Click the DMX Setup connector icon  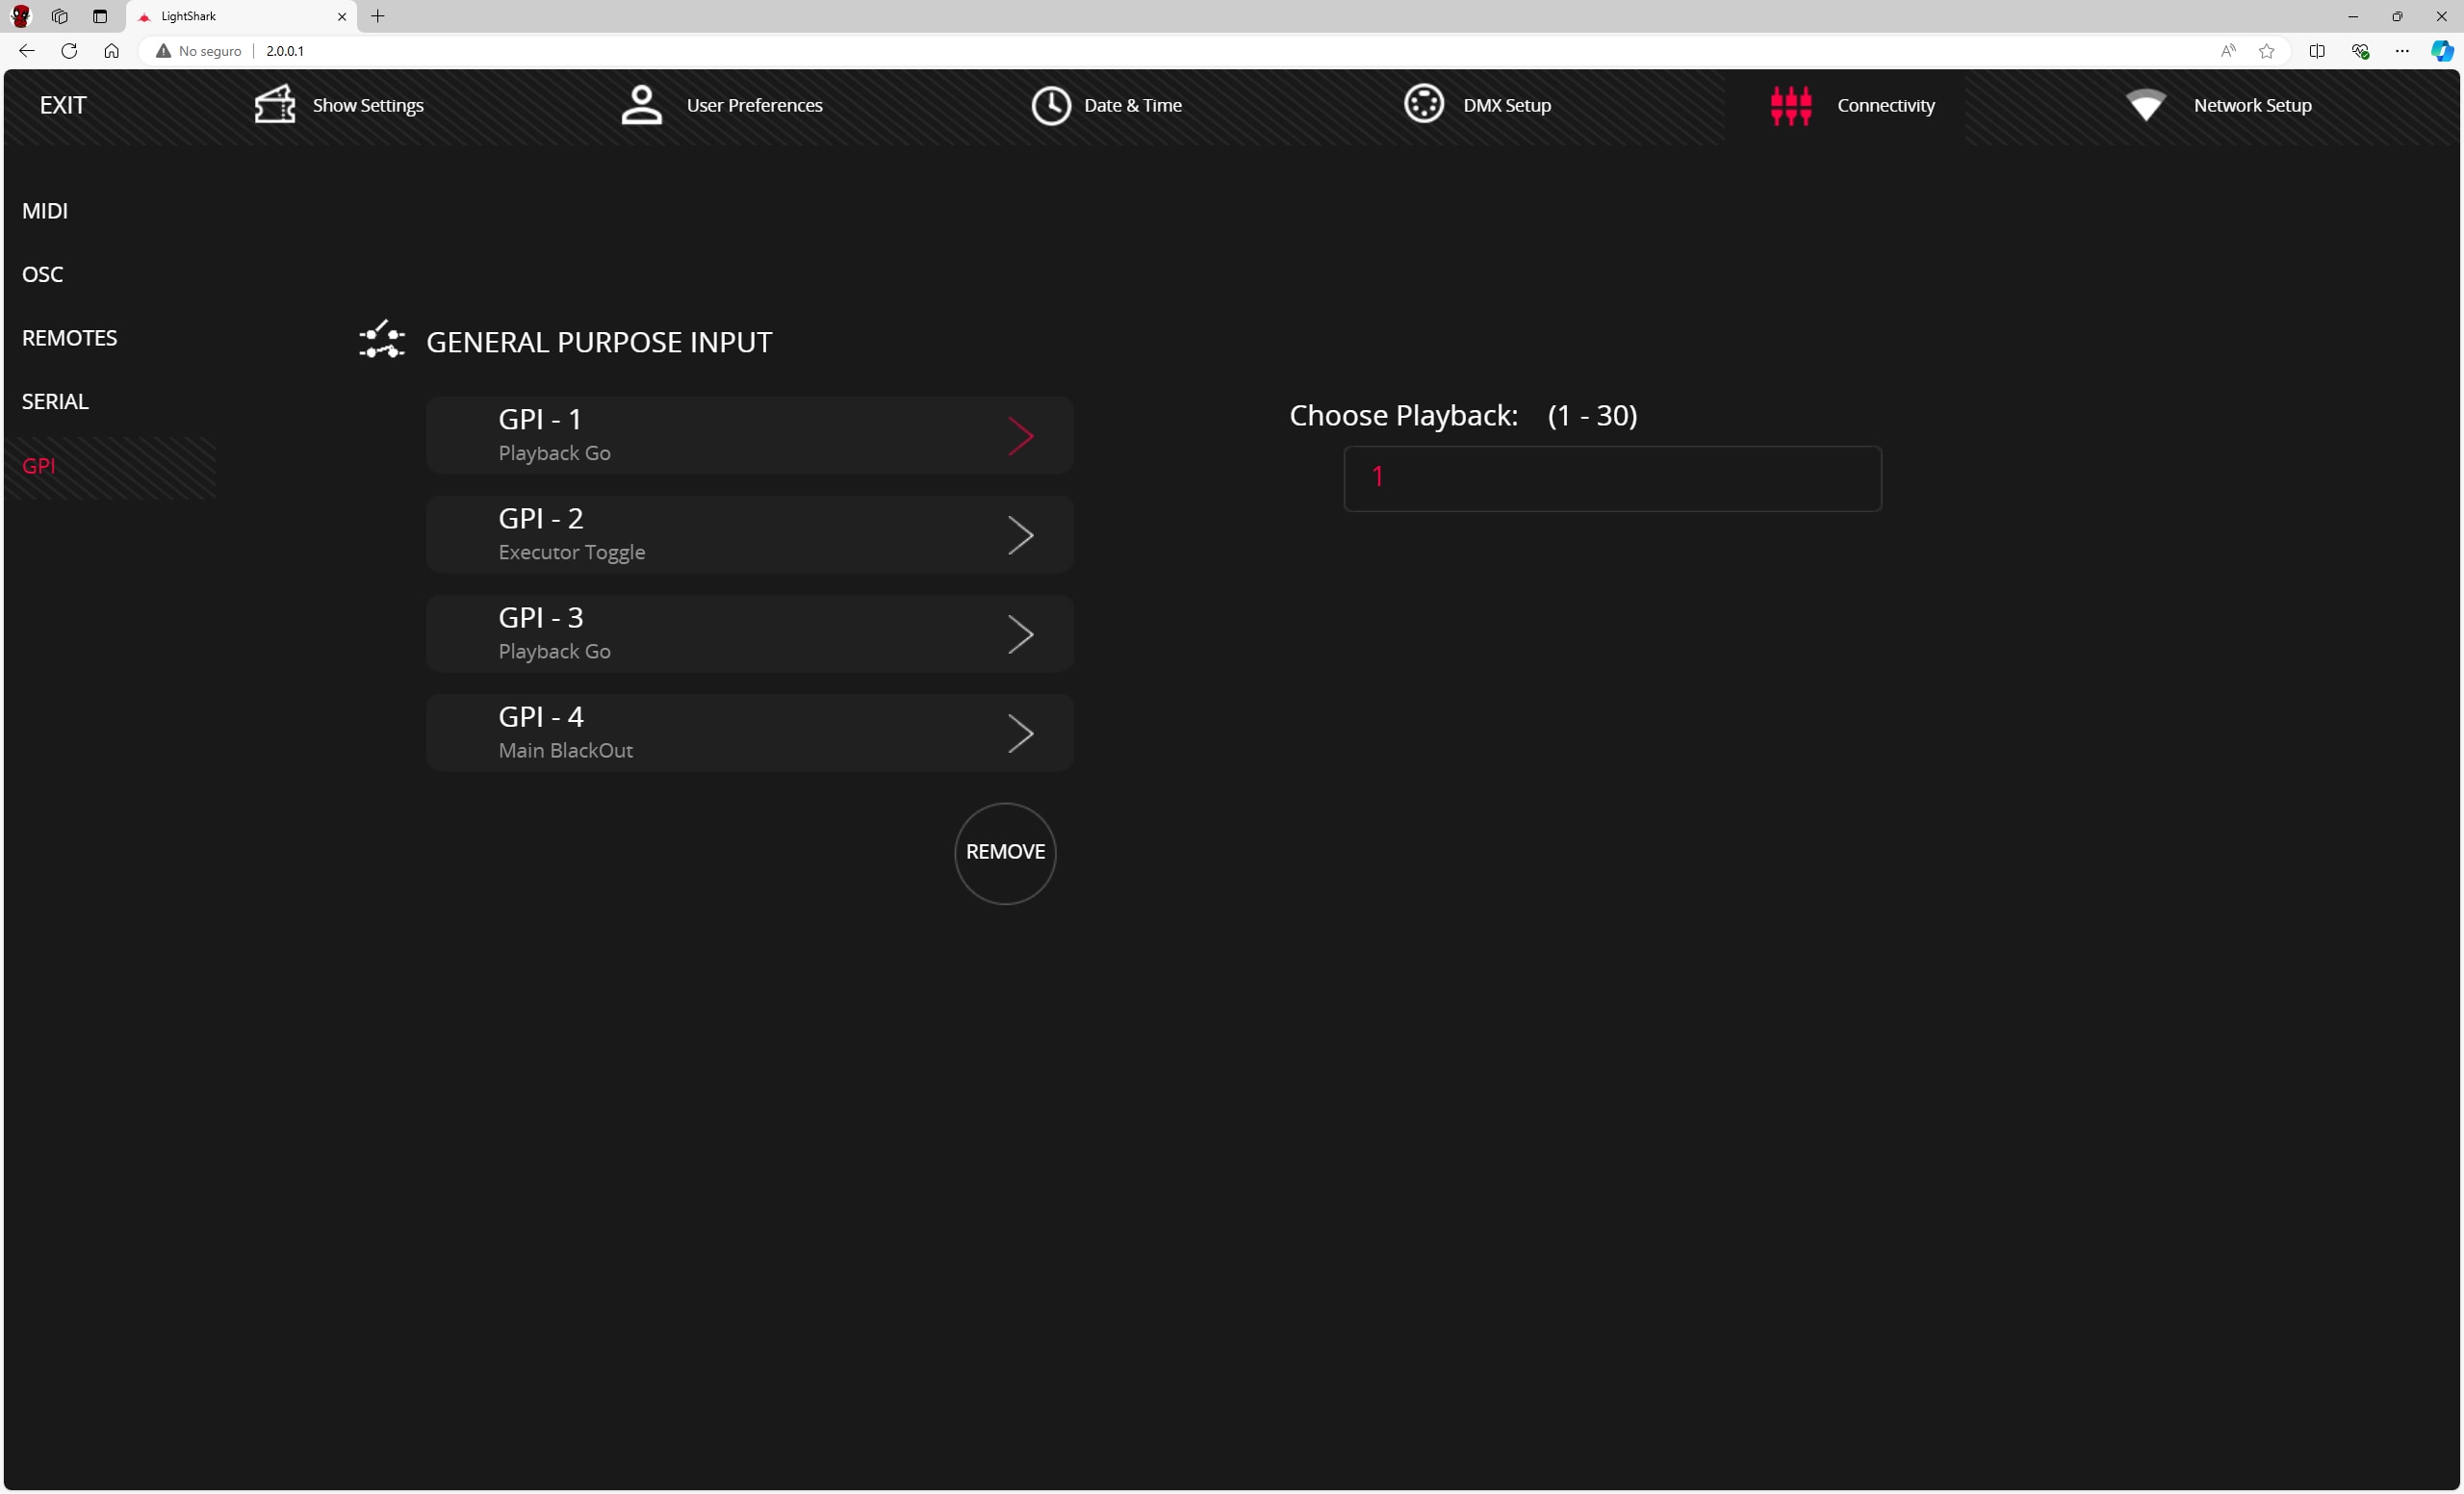tap(1423, 104)
